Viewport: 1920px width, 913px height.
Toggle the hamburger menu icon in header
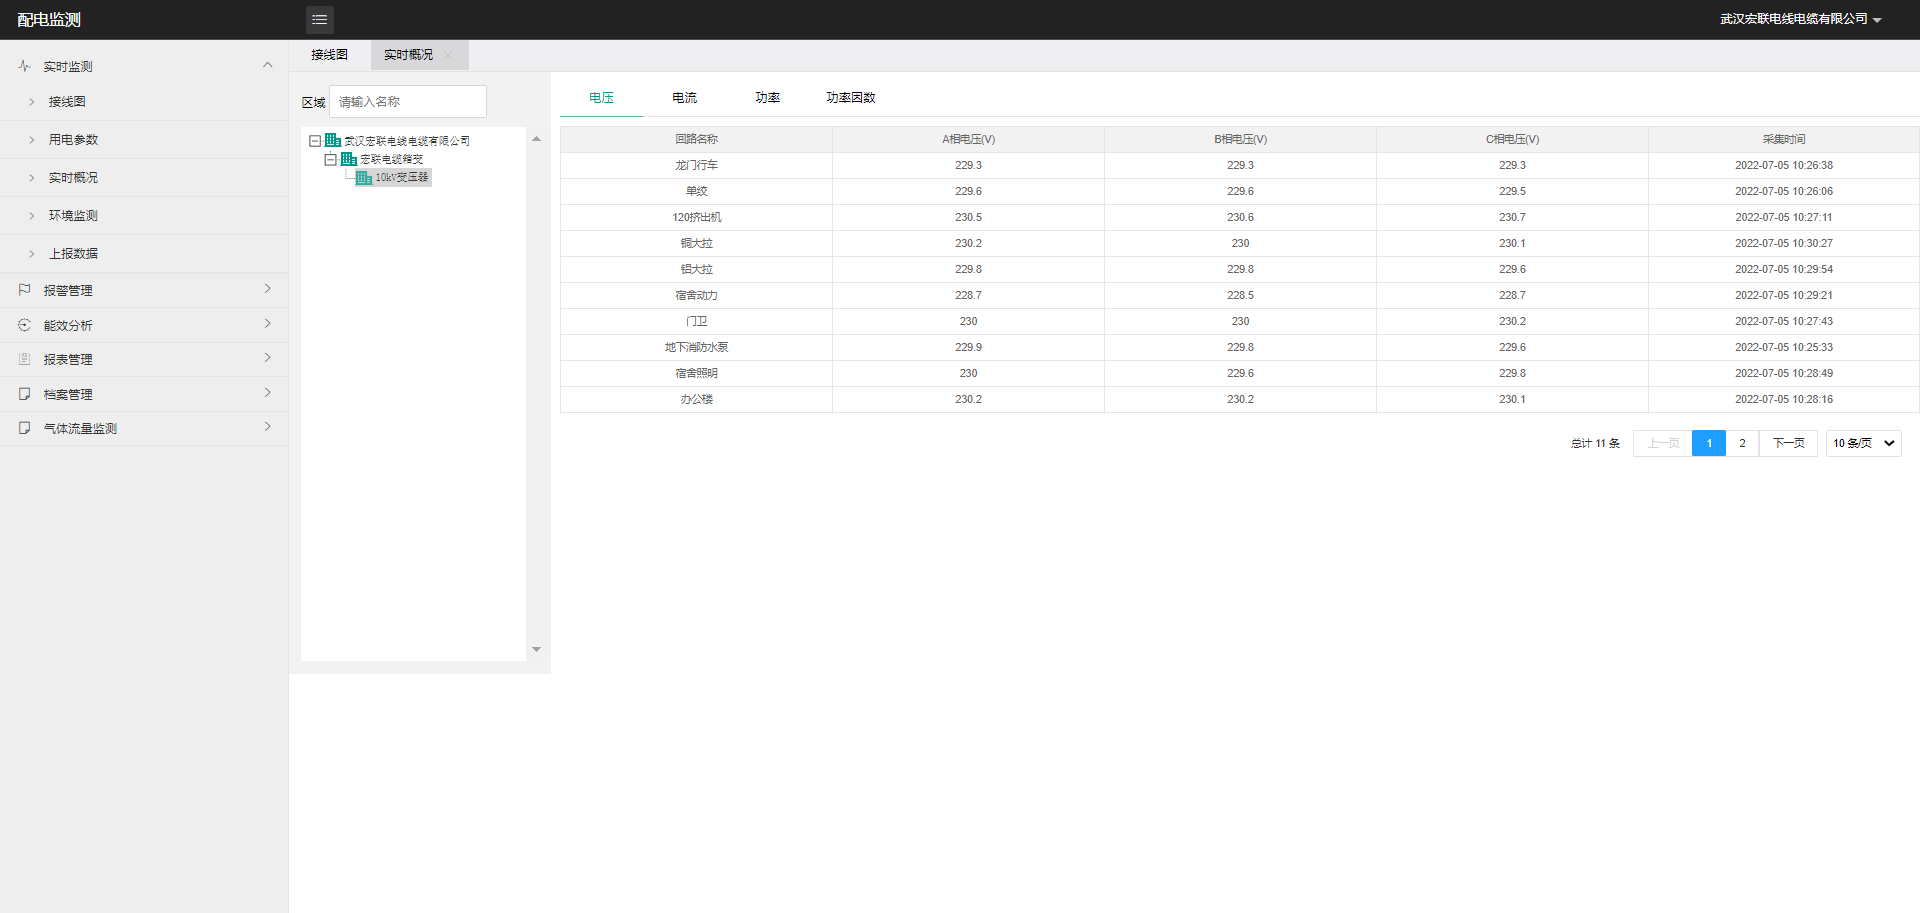point(319,19)
